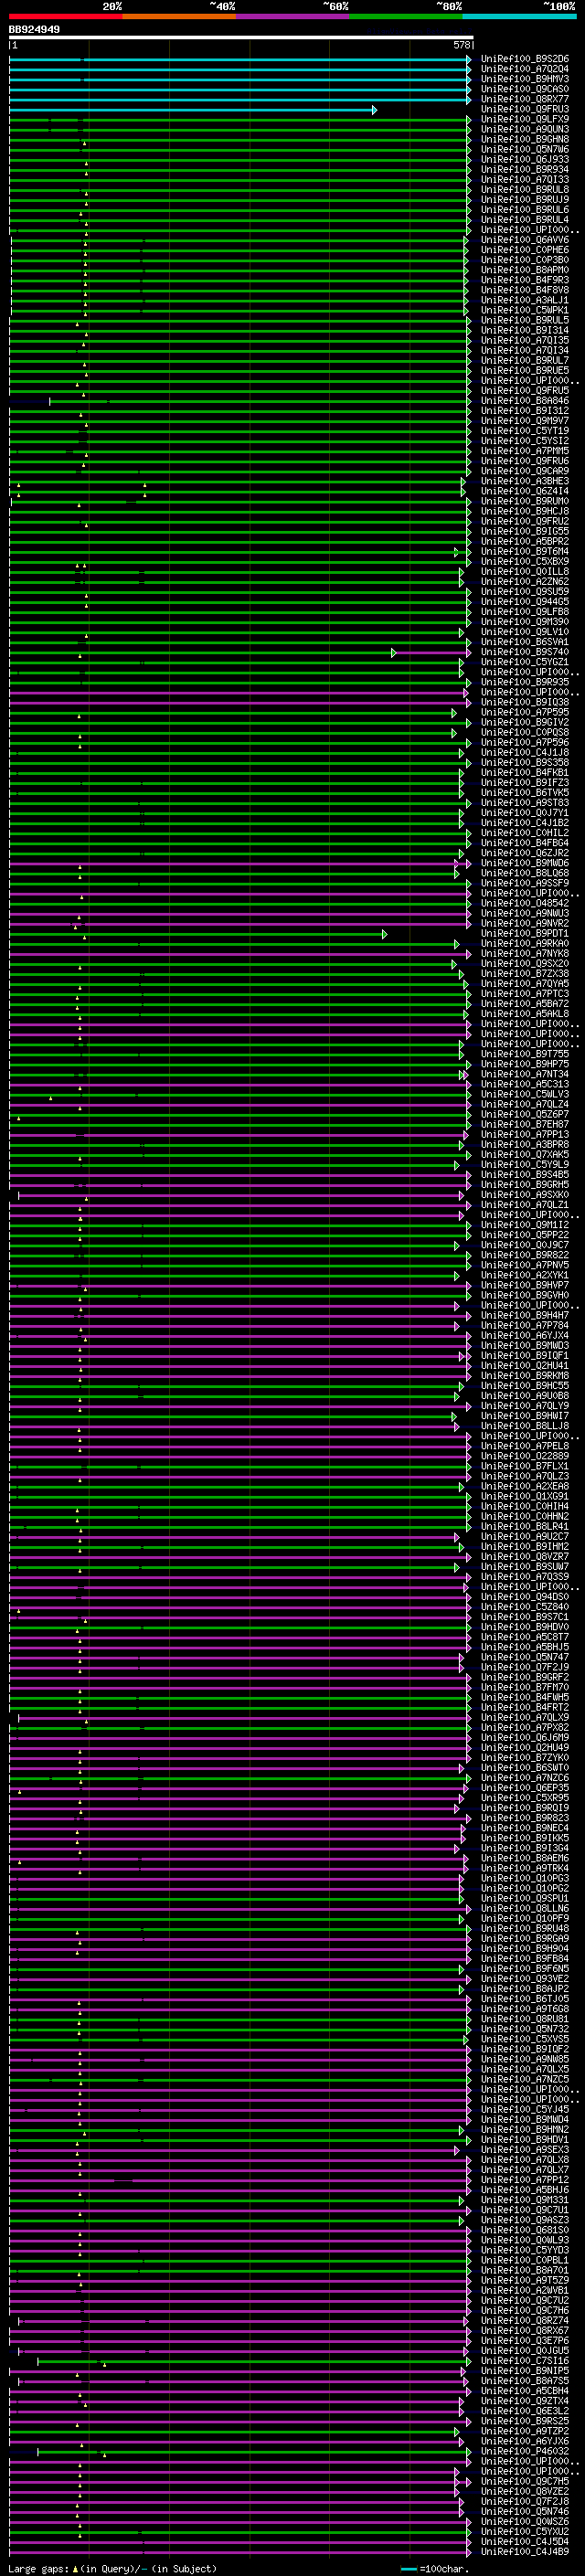This screenshot has width=585, height=2576.
Task: Select hit UniRef100_Q0ILL8
Action: click(x=524, y=572)
